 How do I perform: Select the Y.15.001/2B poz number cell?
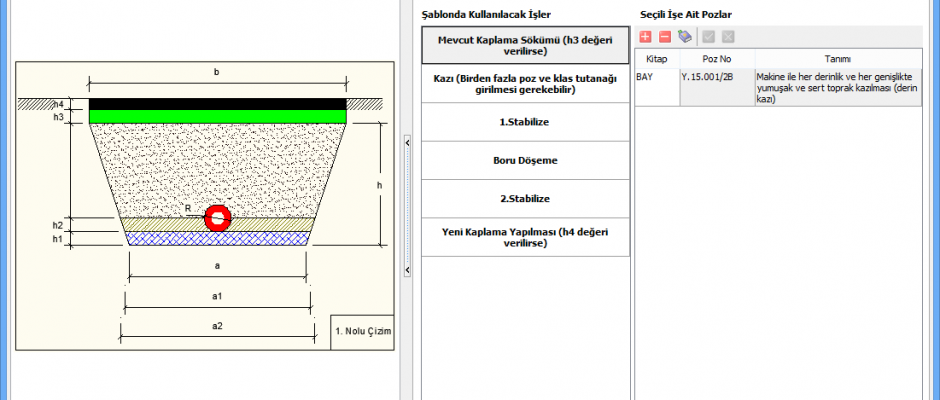click(712, 76)
